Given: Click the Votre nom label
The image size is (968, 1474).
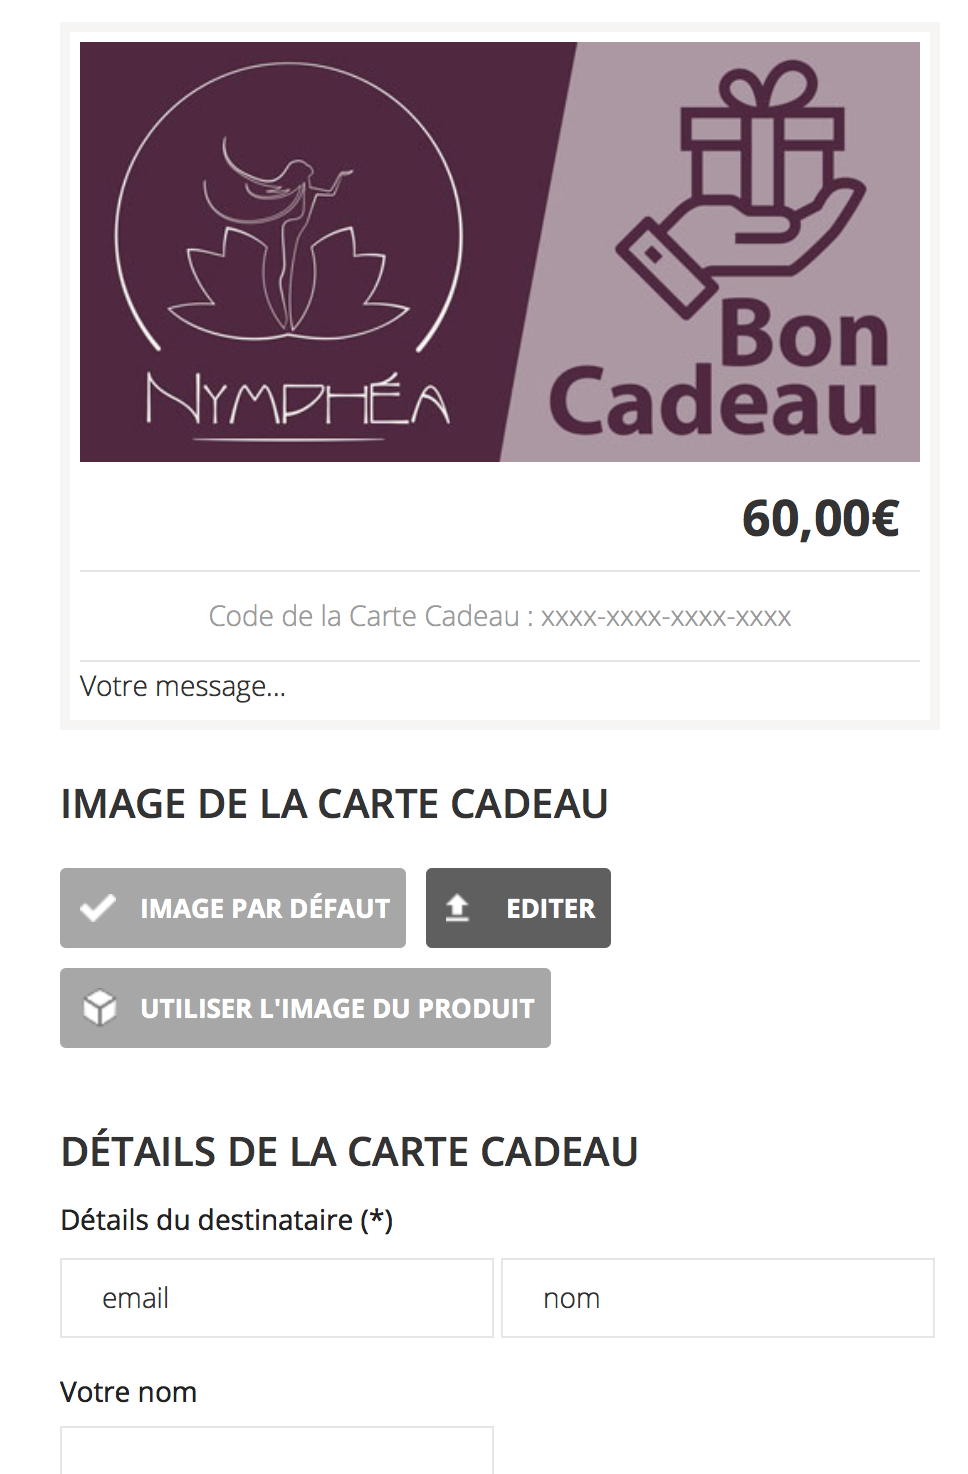Looking at the screenshot, I should 128,1392.
